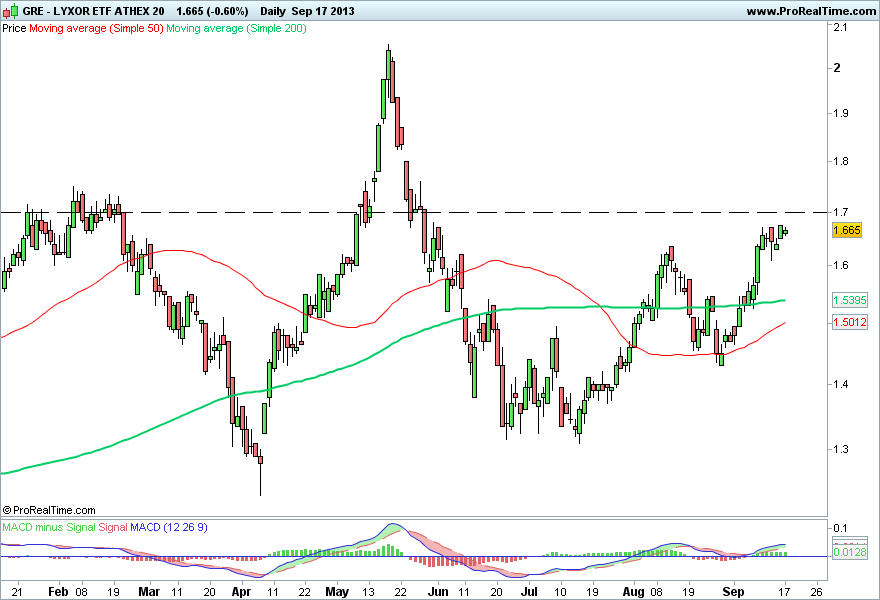Click the 2.1 price axis label
The image size is (880, 600).
(x=840, y=27)
